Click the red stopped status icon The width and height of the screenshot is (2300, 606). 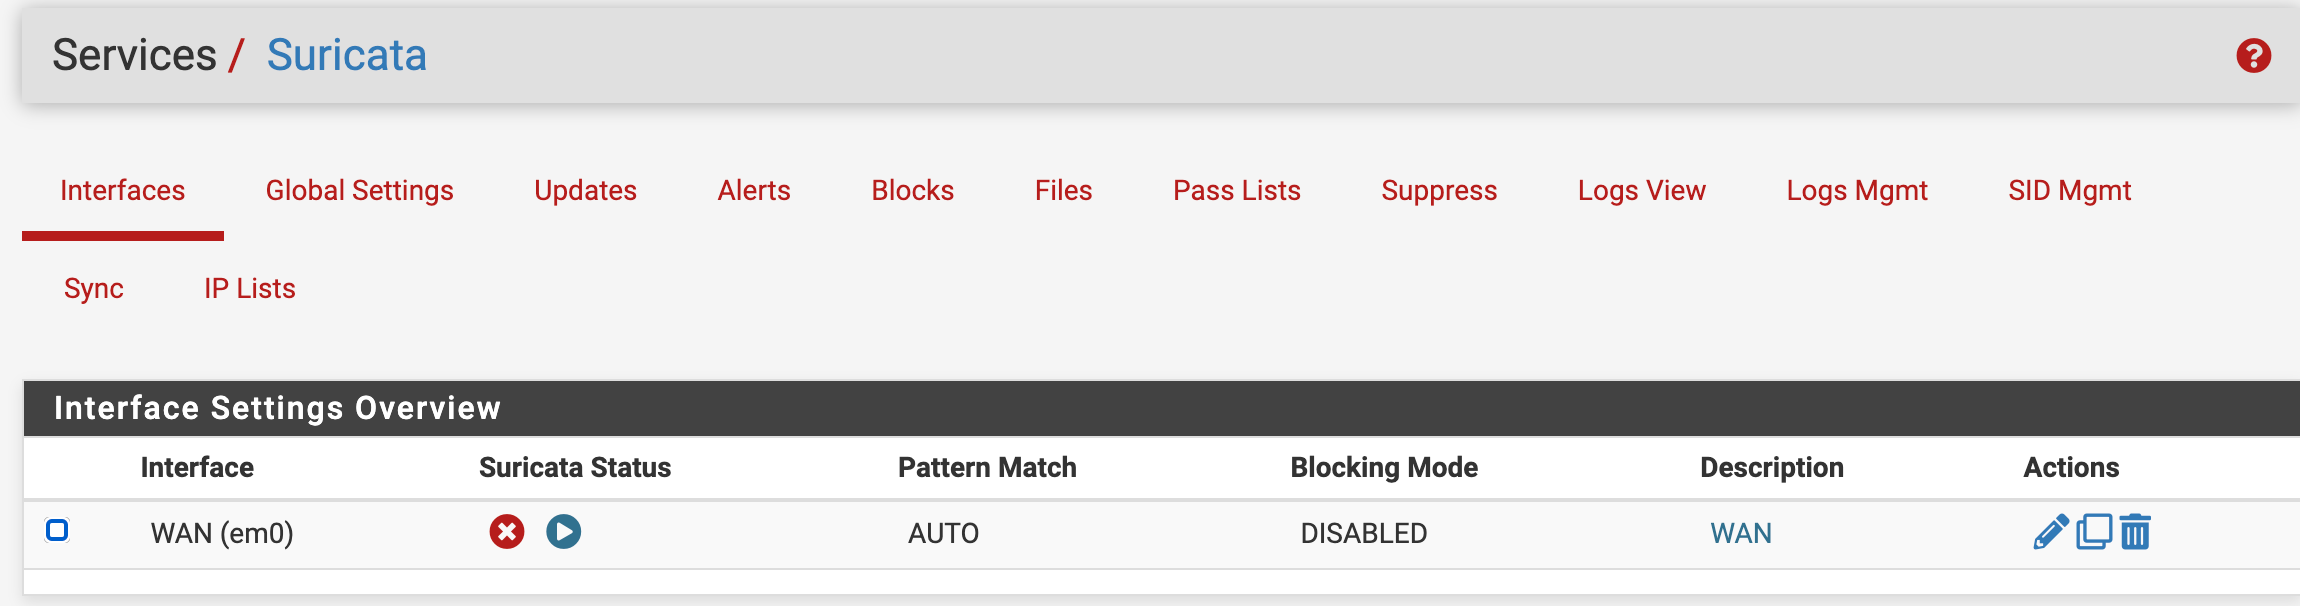pyautogui.click(x=507, y=531)
